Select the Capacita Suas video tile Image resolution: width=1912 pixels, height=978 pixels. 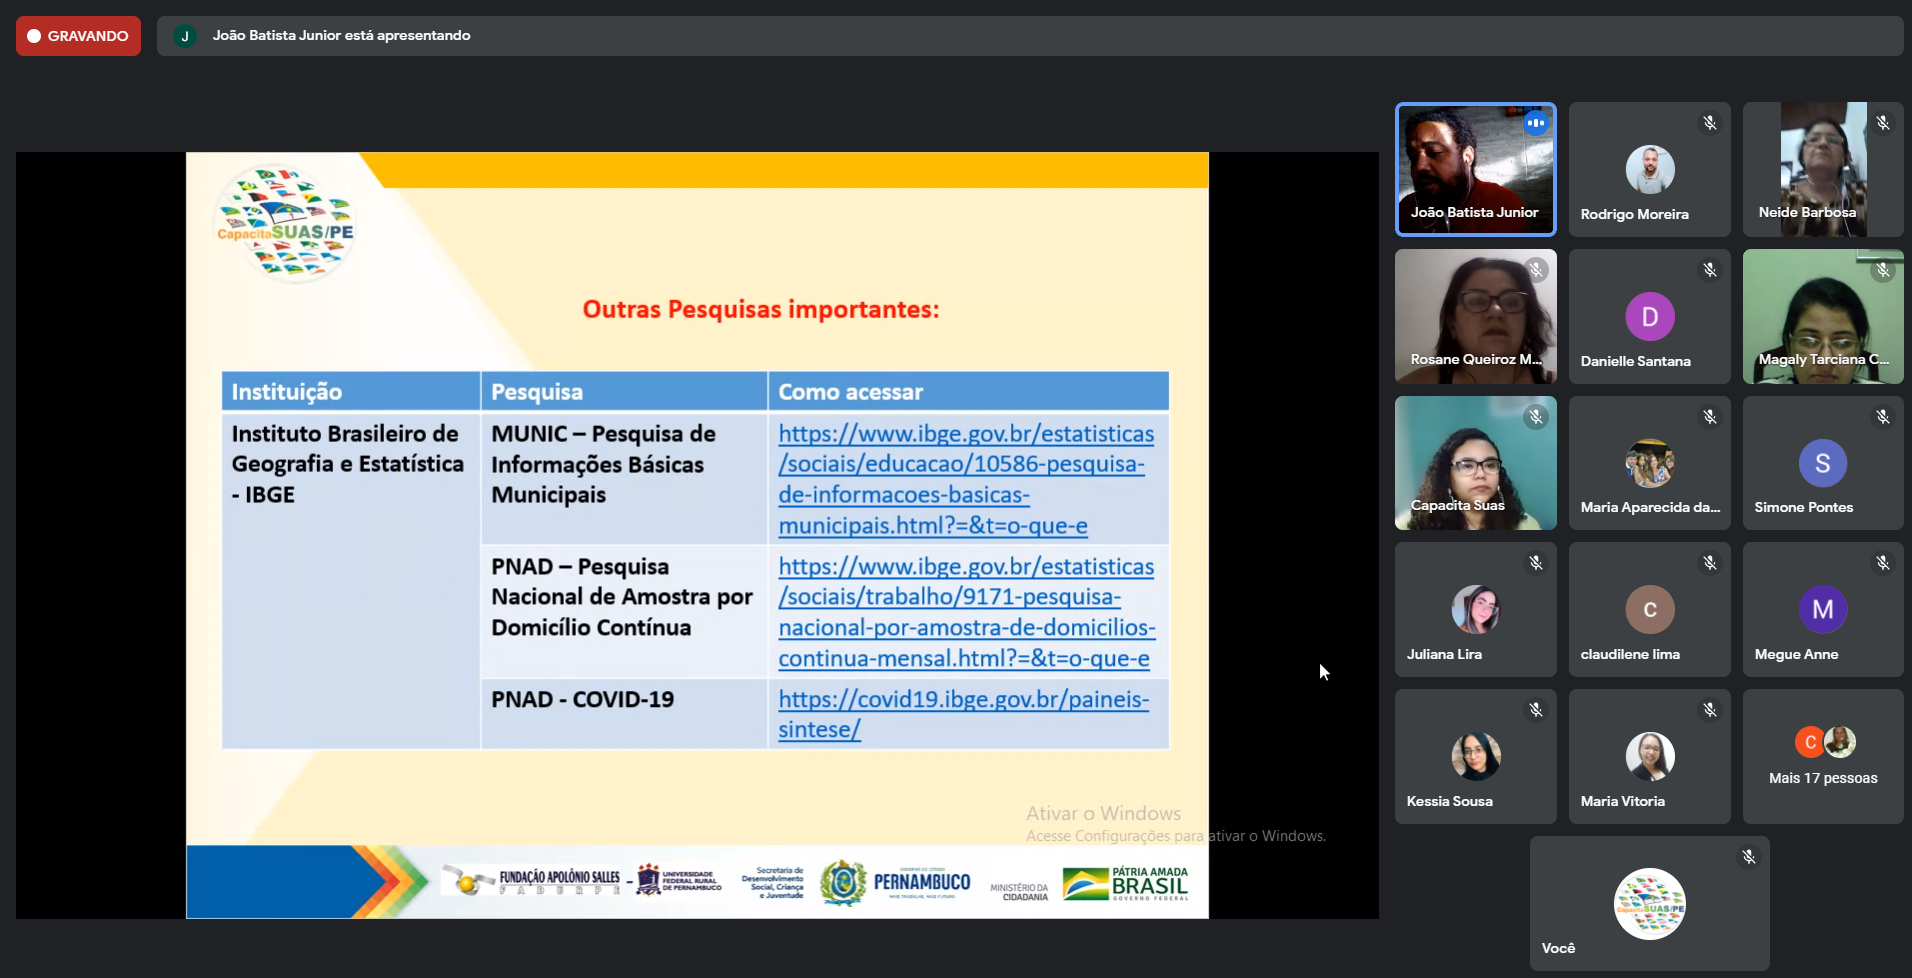(1475, 463)
